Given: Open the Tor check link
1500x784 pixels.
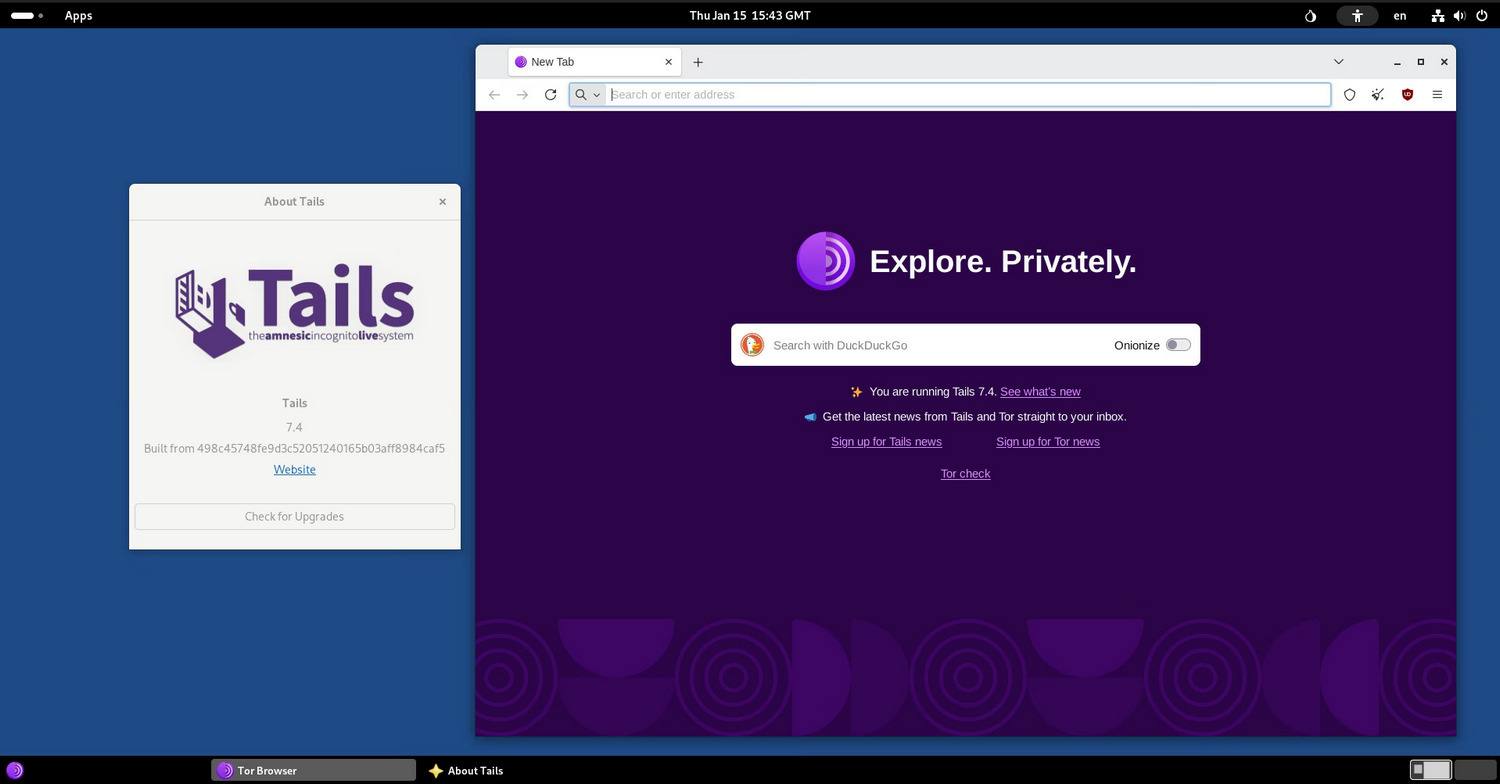Looking at the screenshot, I should click(965, 474).
